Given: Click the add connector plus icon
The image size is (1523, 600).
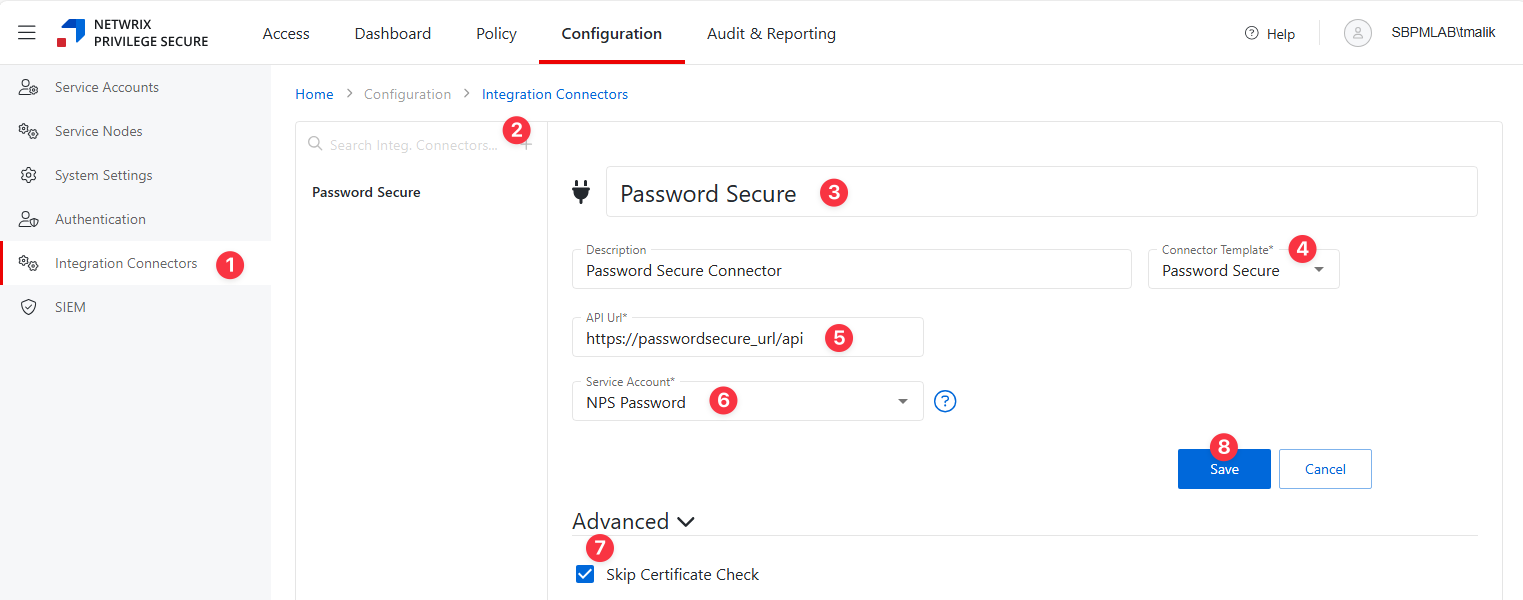Looking at the screenshot, I should [x=527, y=145].
